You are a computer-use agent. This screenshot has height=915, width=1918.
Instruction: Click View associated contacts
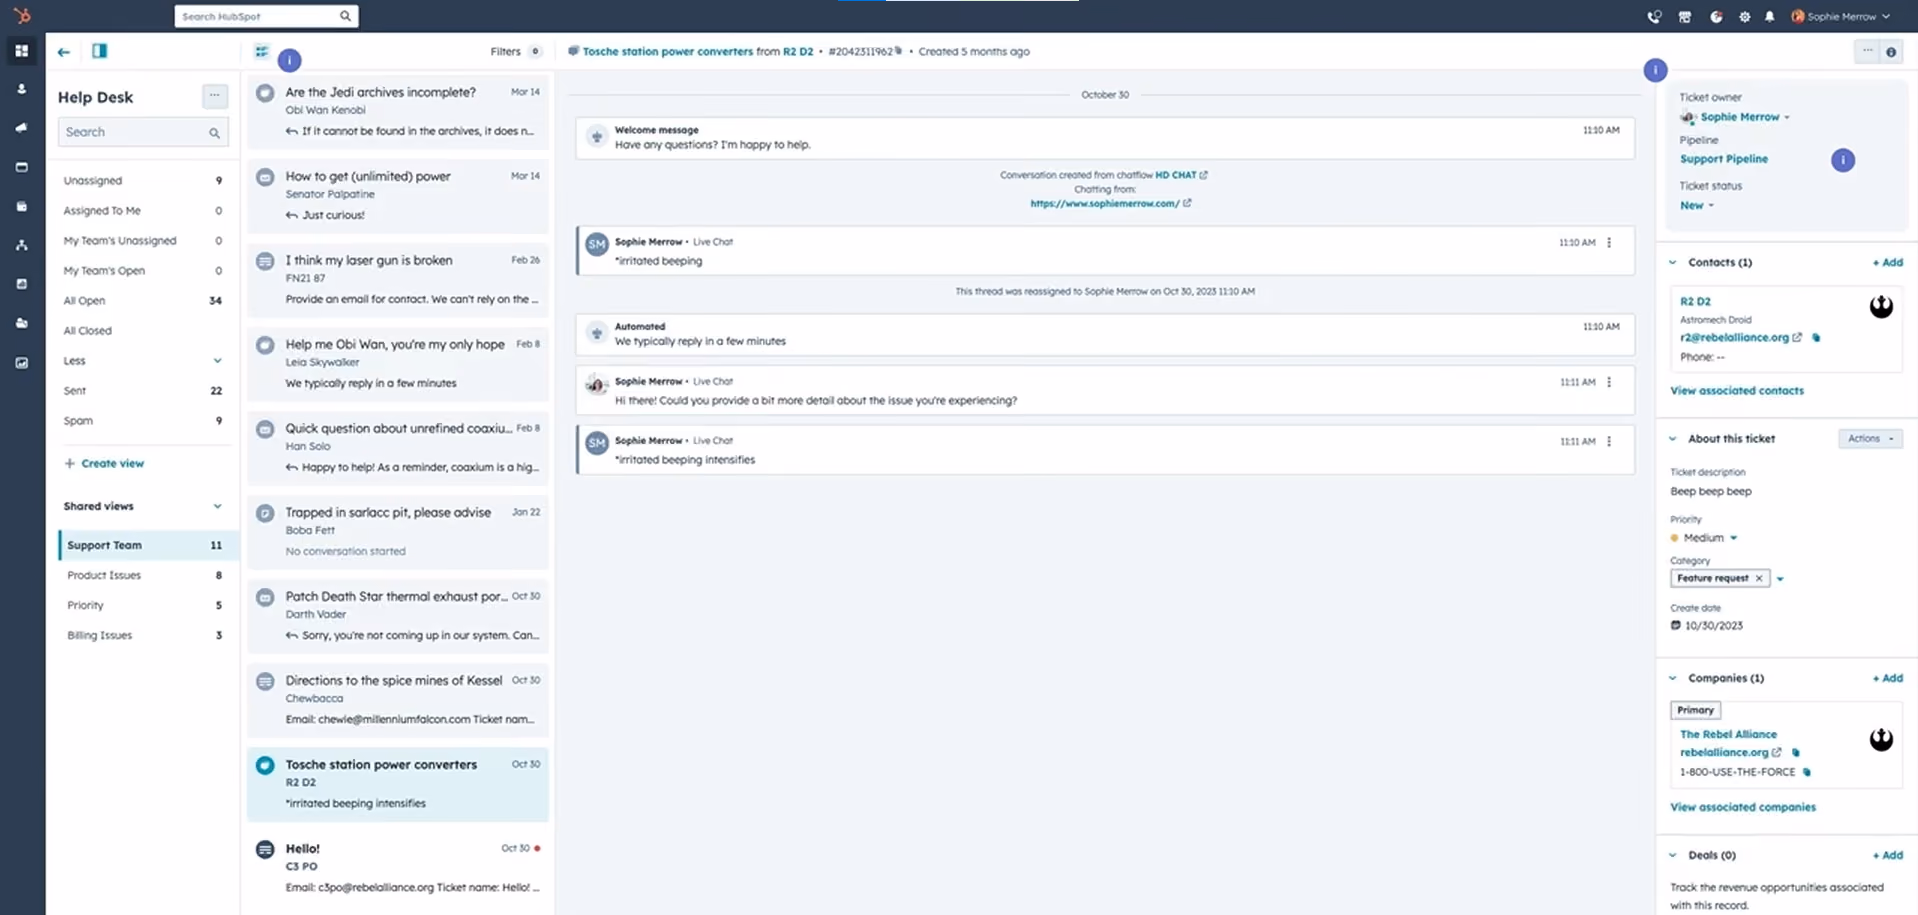(1737, 391)
